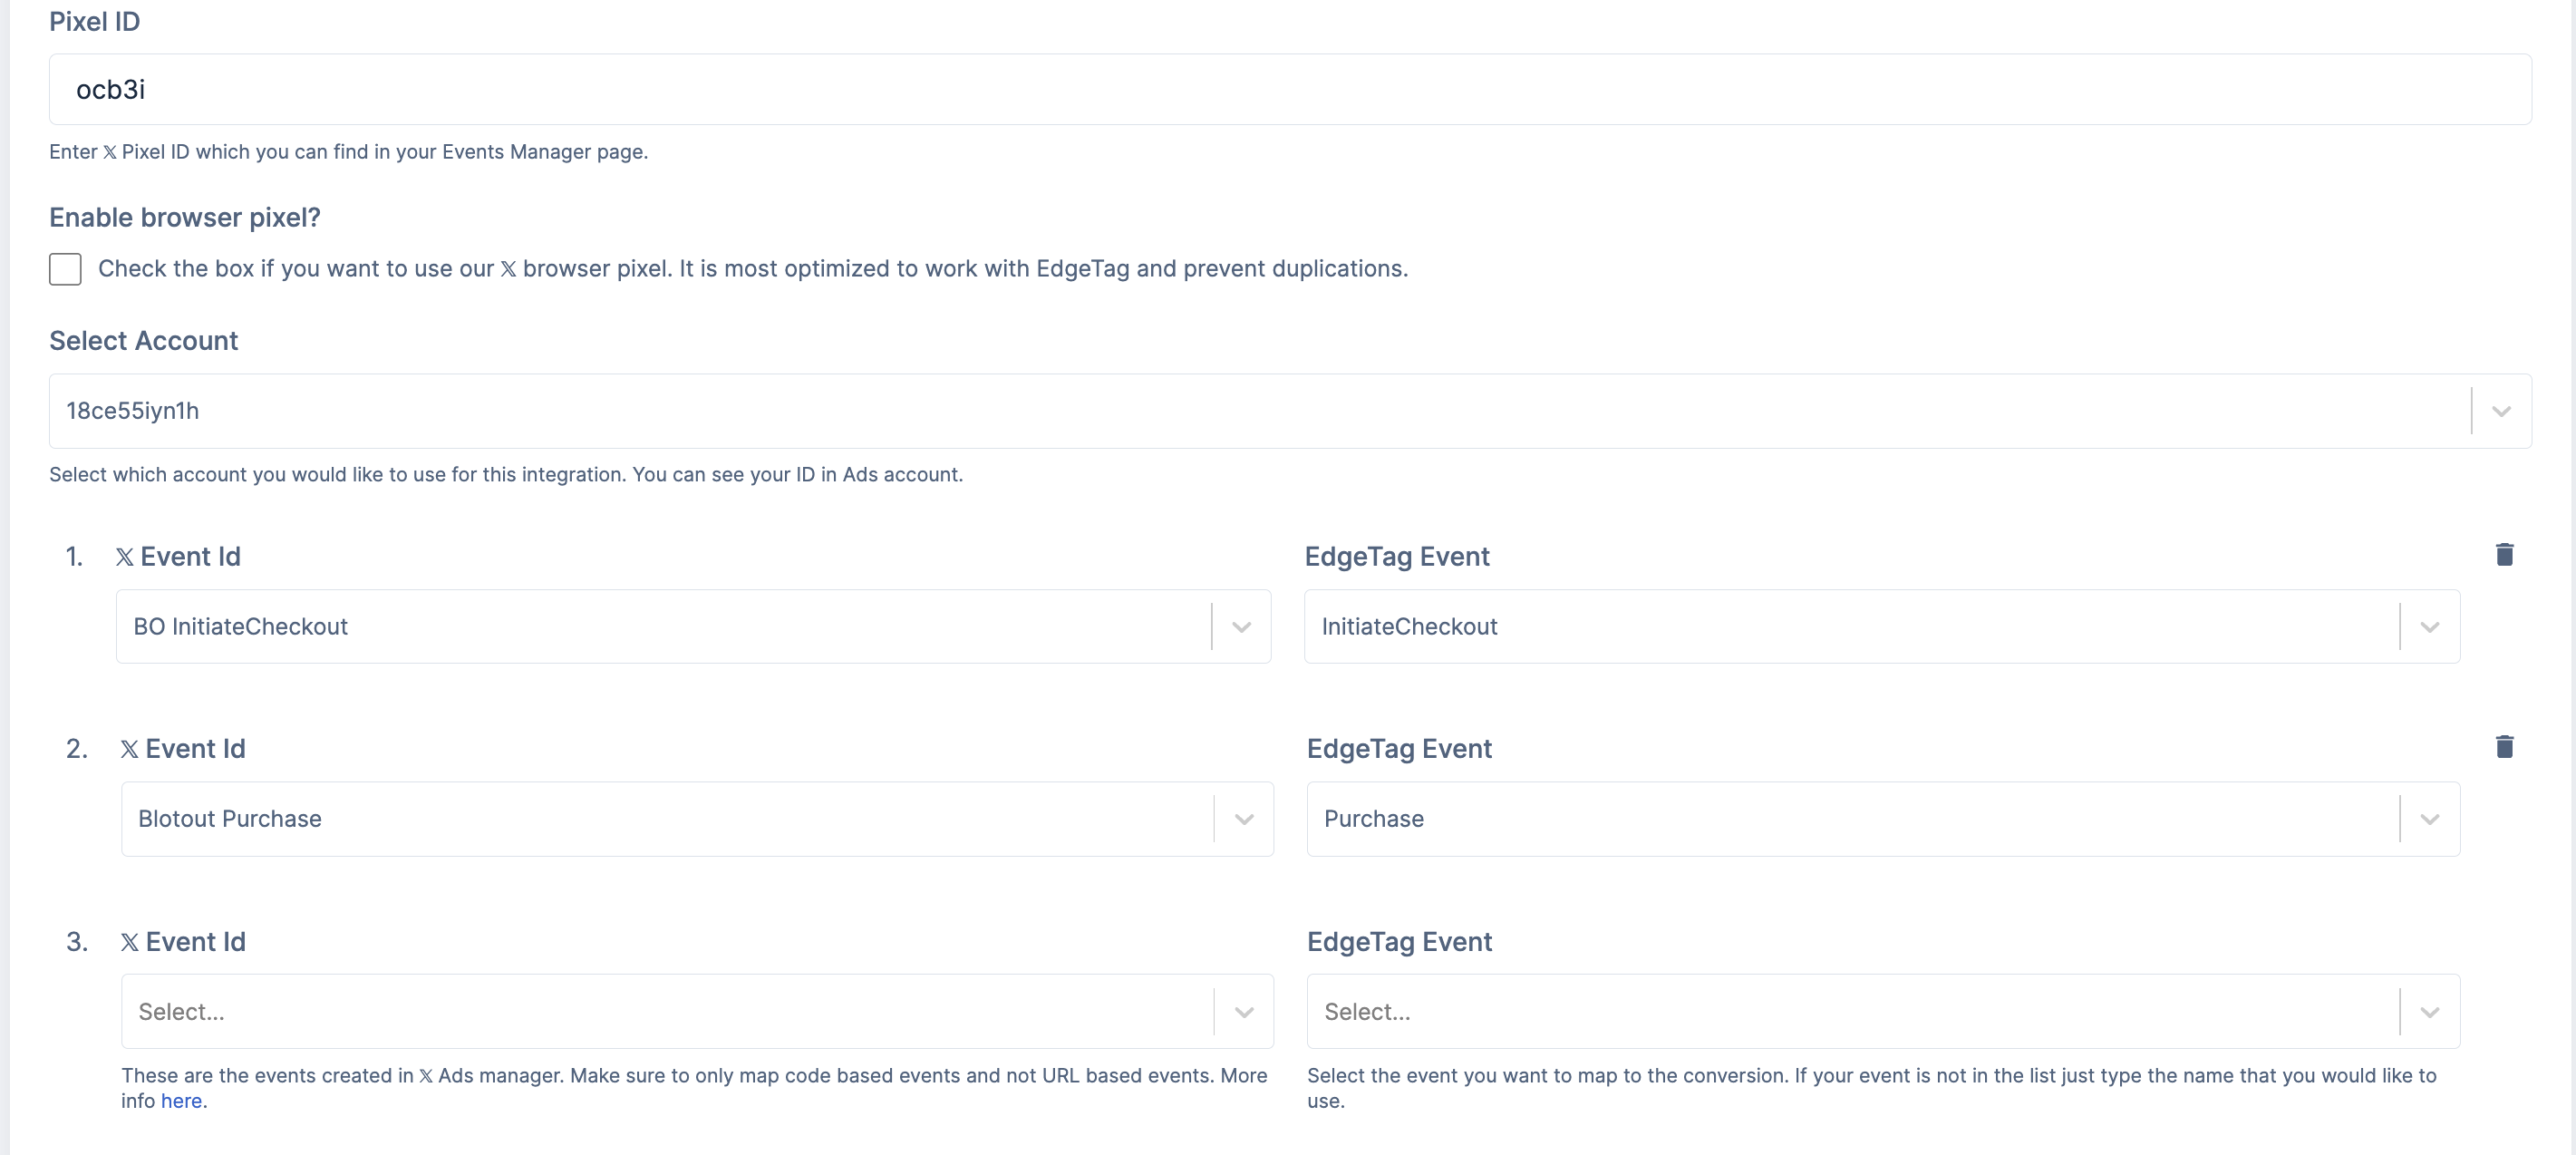Click chevron on row 3 EdgeTag Event dropdown
Screen dimensions: 2576x1155
click(2429, 1012)
